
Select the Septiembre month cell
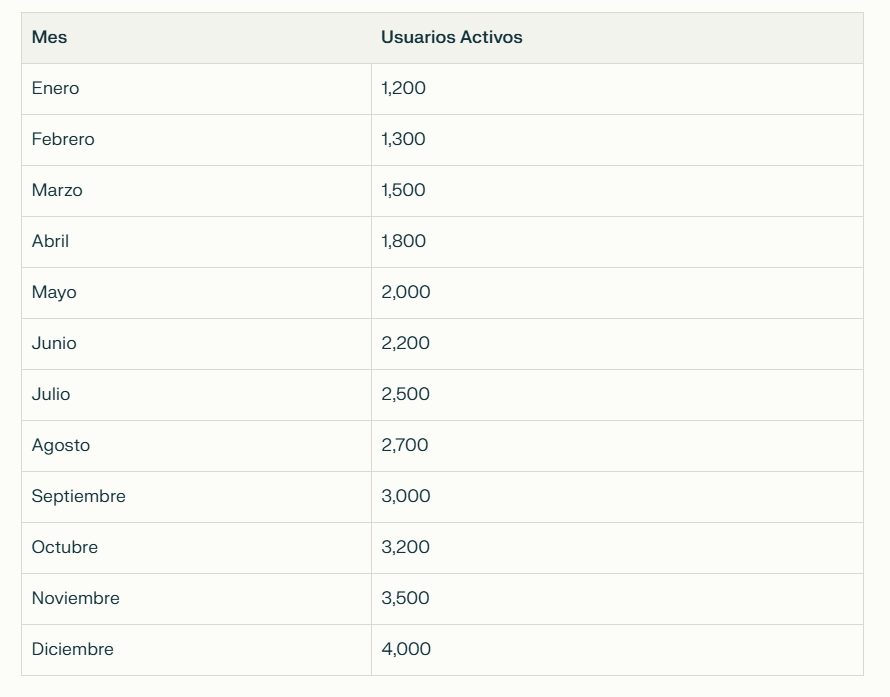[x=196, y=497]
